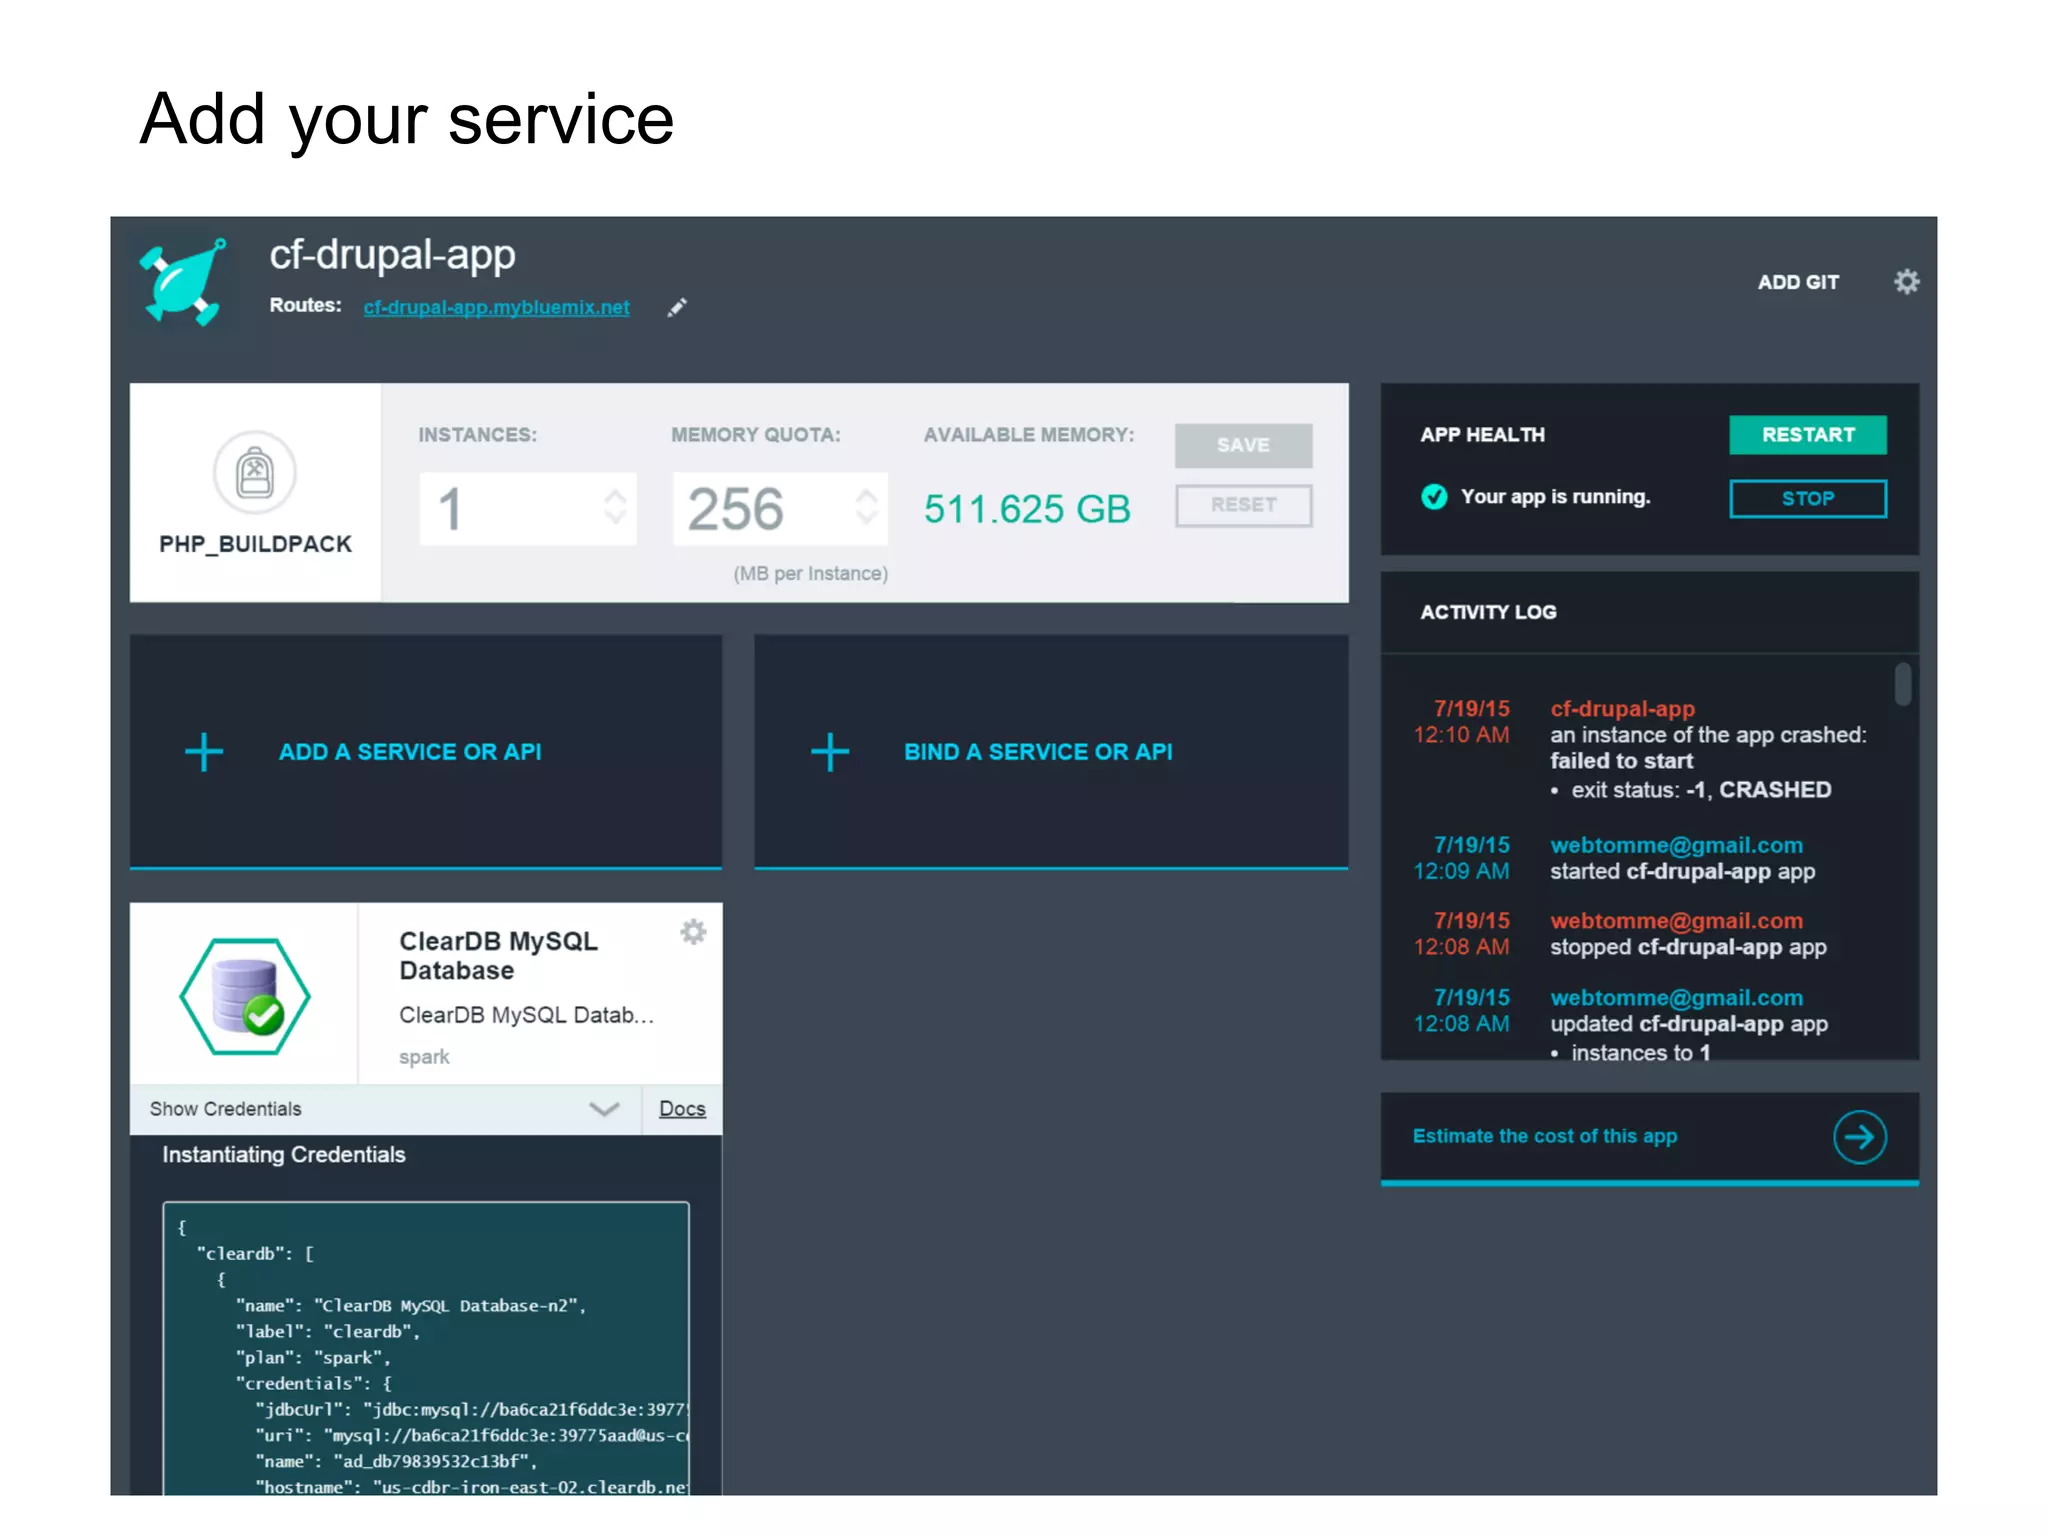
Task: Increase instances with stepper up arrow
Action: point(615,494)
